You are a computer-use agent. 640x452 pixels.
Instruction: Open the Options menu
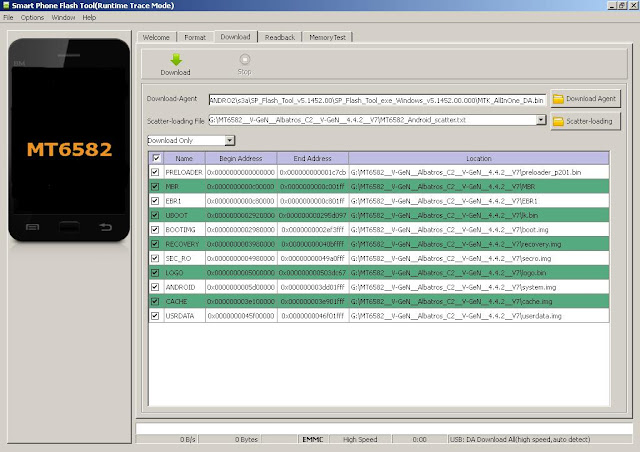click(32, 18)
